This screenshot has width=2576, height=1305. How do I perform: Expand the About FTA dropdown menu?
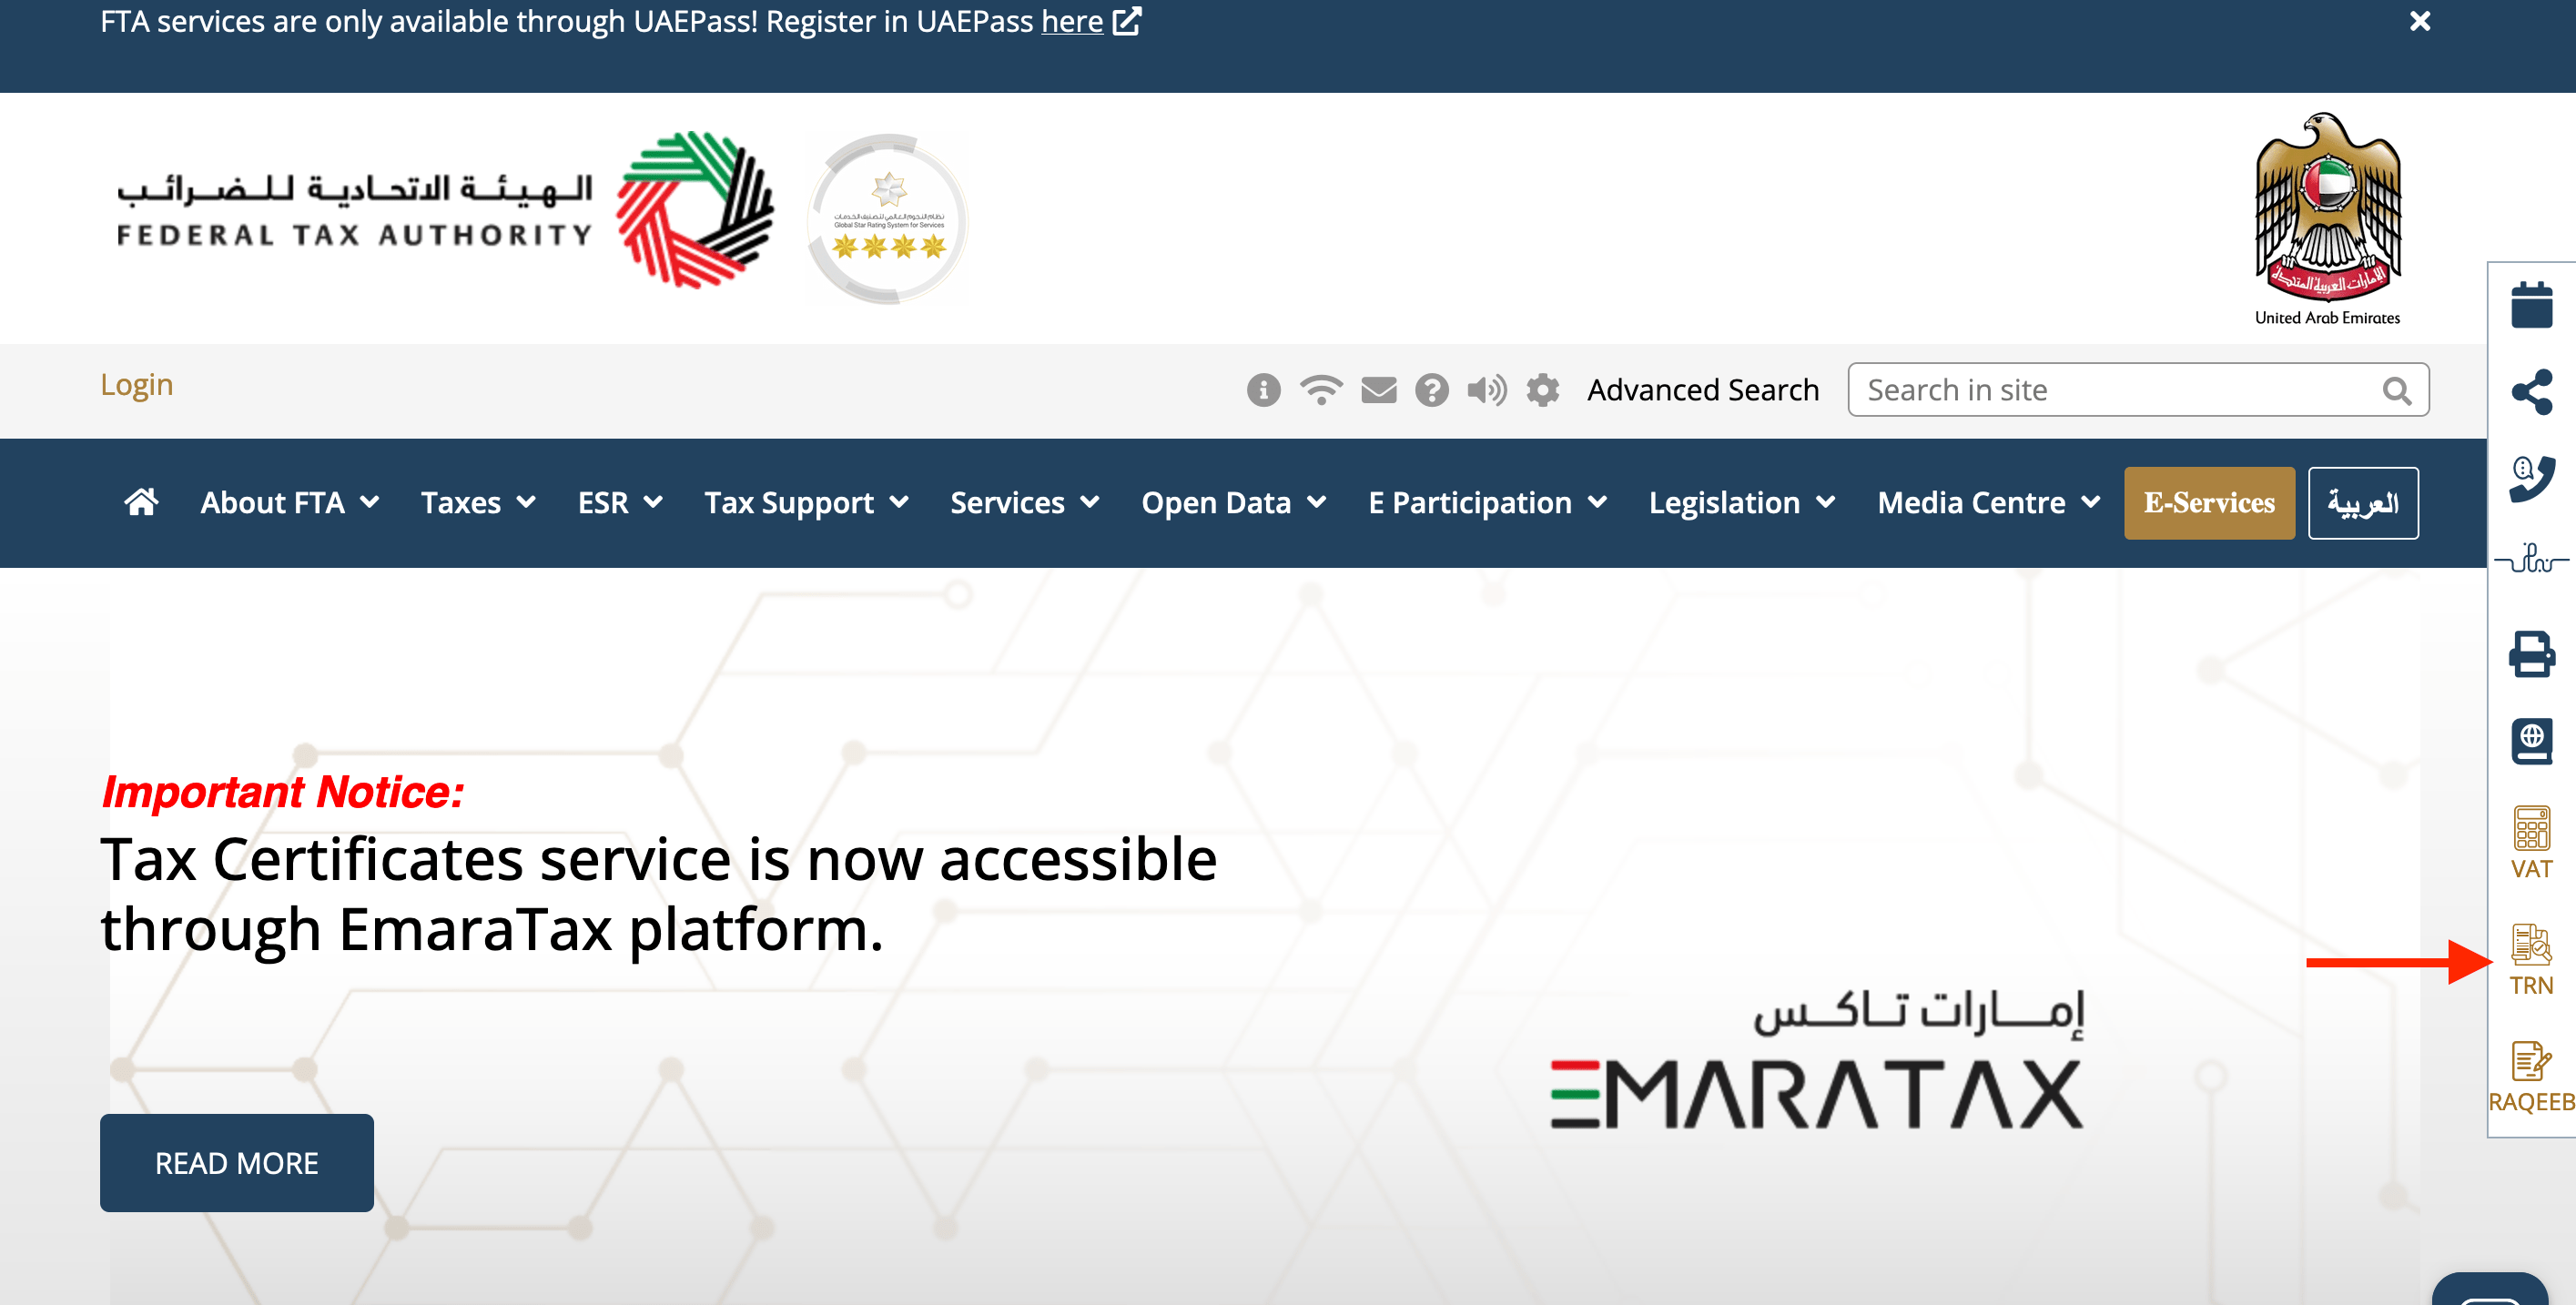[289, 502]
